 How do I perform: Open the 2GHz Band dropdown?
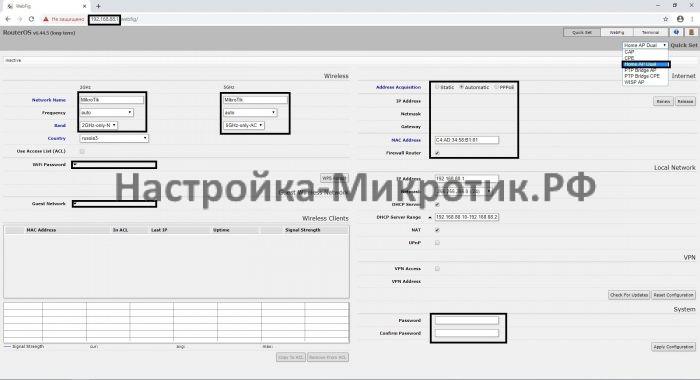click(x=99, y=125)
